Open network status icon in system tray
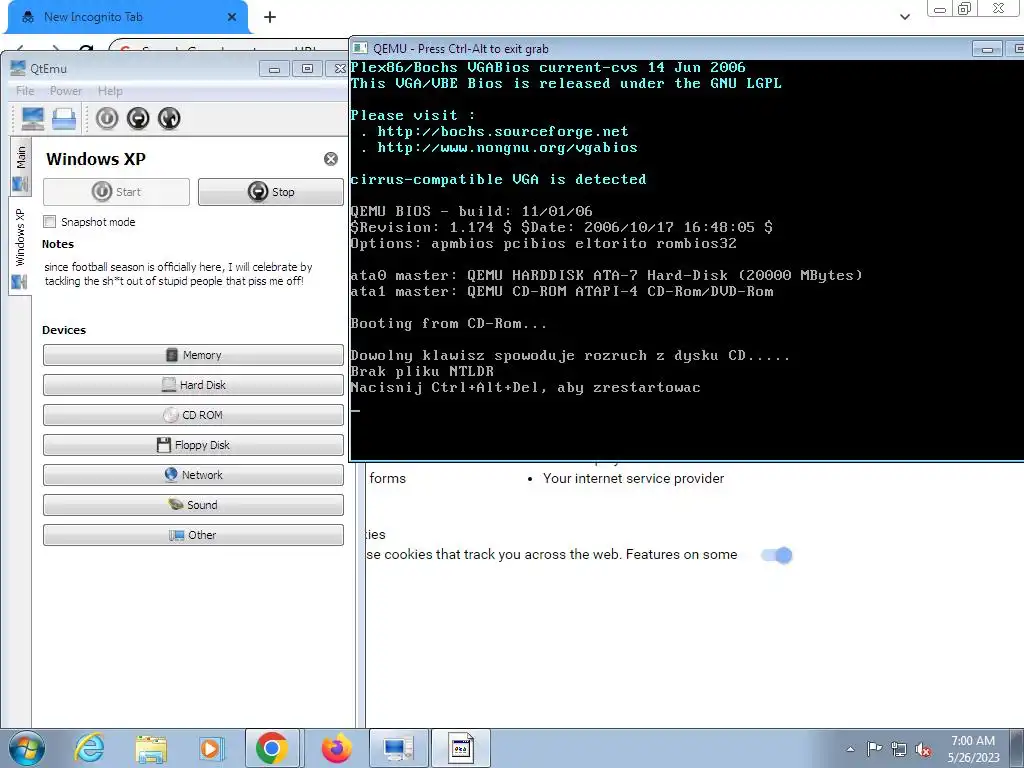This screenshot has width=1024, height=768. tap(899, 749)
